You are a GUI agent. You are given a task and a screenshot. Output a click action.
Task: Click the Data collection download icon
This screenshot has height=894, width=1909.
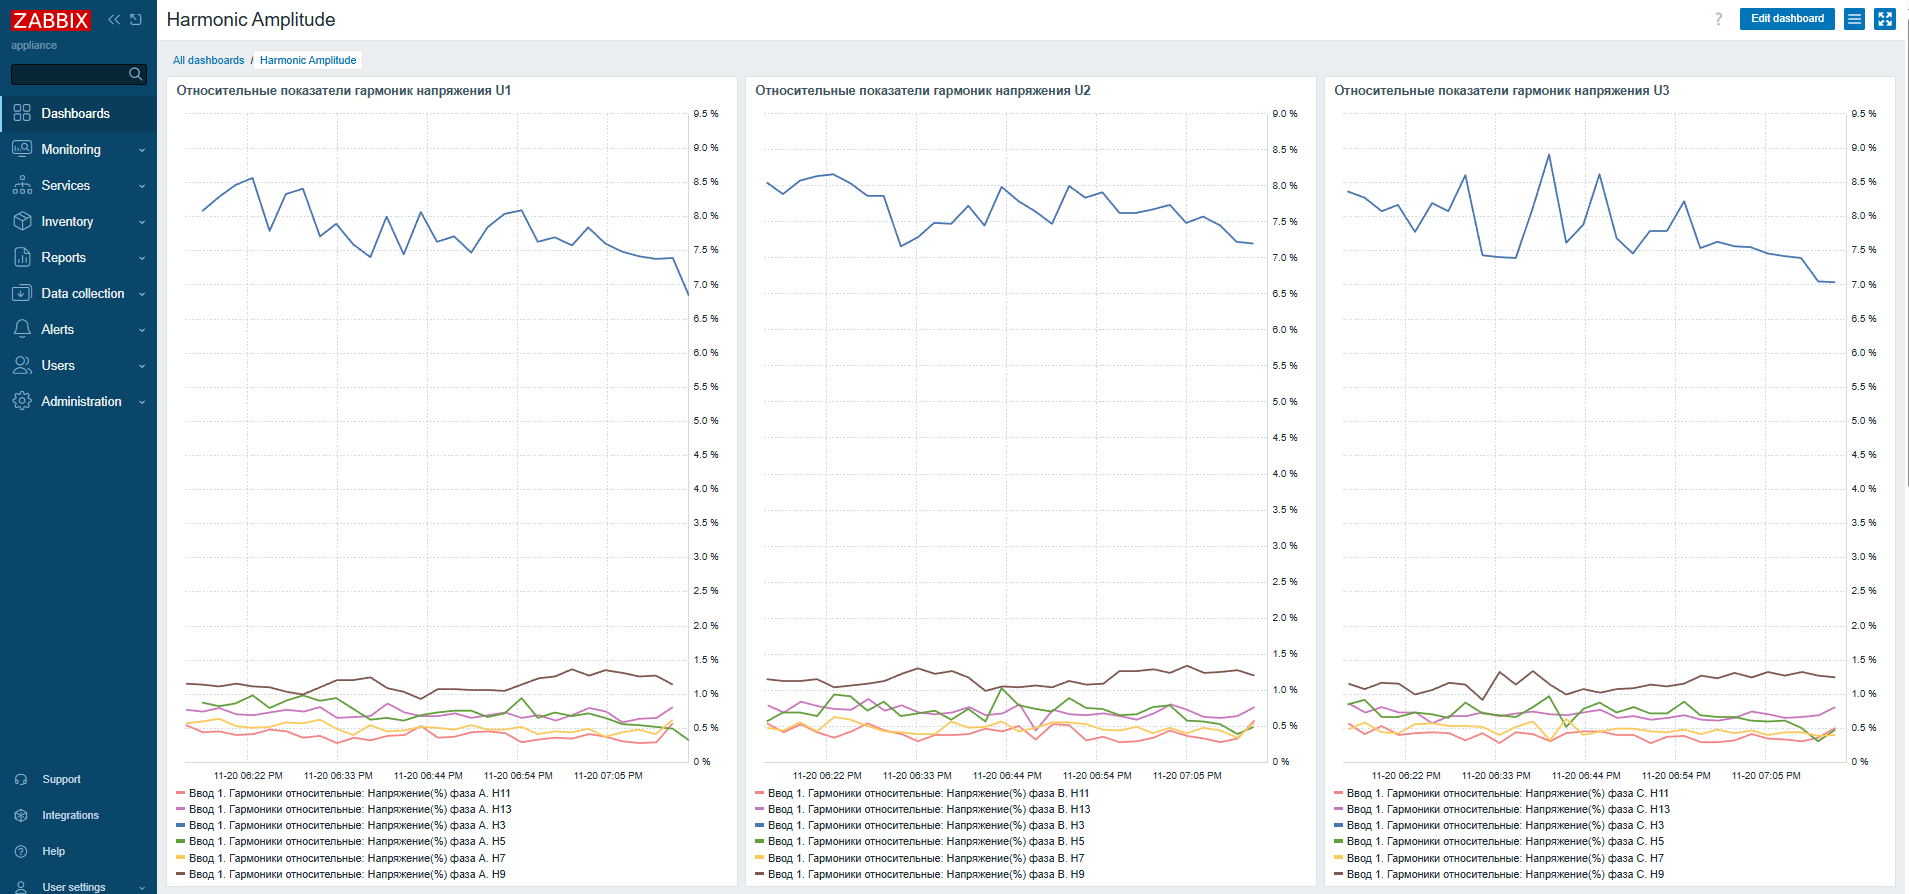[22, 293]
